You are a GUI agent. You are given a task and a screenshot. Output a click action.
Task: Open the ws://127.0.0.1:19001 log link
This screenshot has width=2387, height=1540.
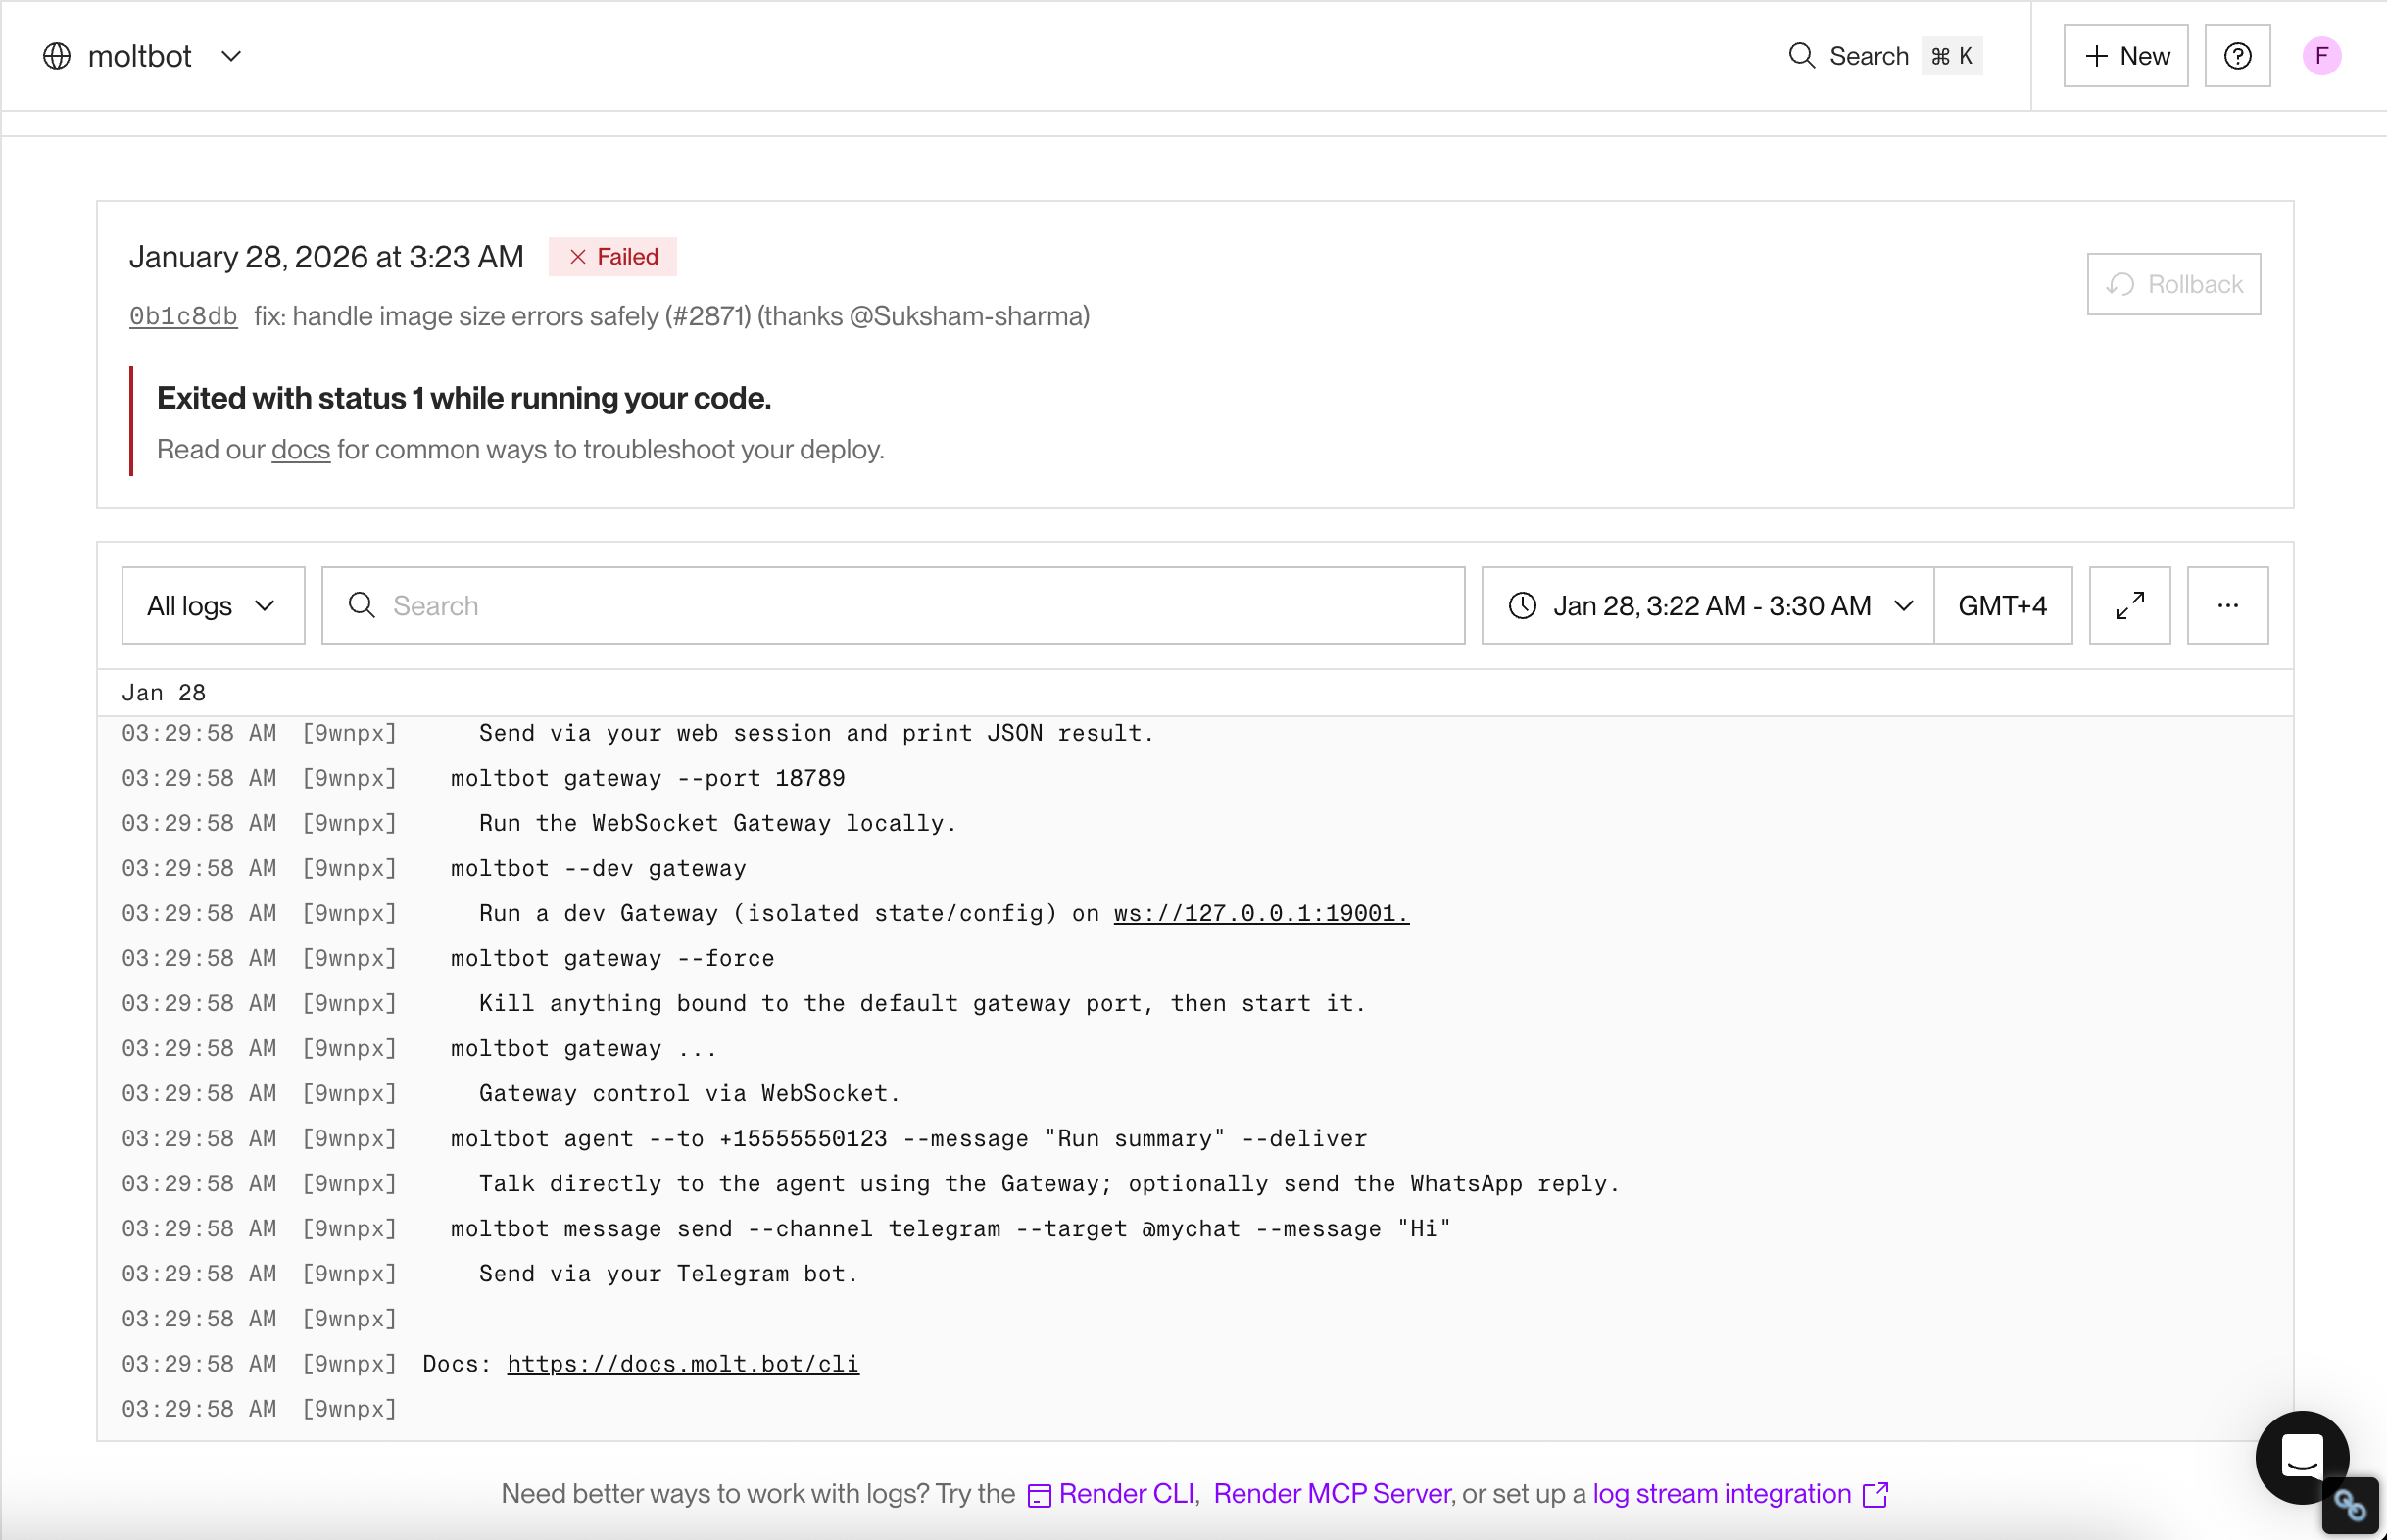1260,913
